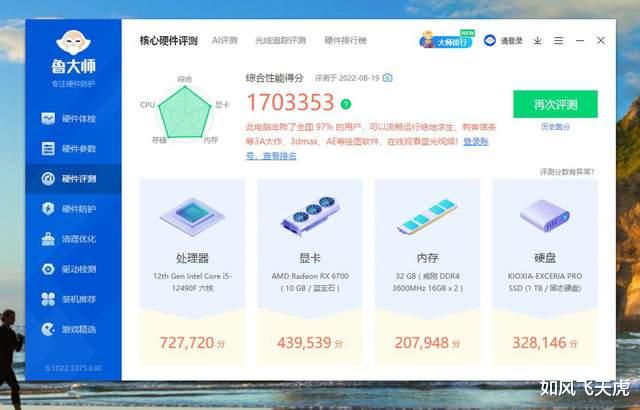Viewport: 640px width, 410px height.
Task: Click the overall score 1703353
Action: 291,102
